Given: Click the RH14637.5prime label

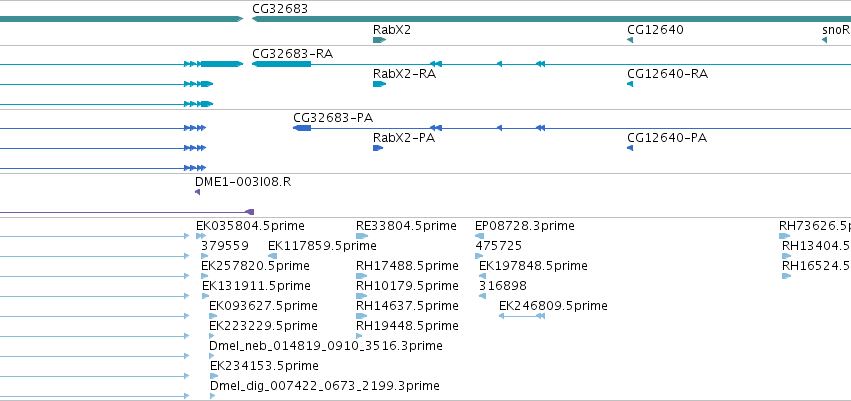Looking at the screenshot, I should 408,306.
